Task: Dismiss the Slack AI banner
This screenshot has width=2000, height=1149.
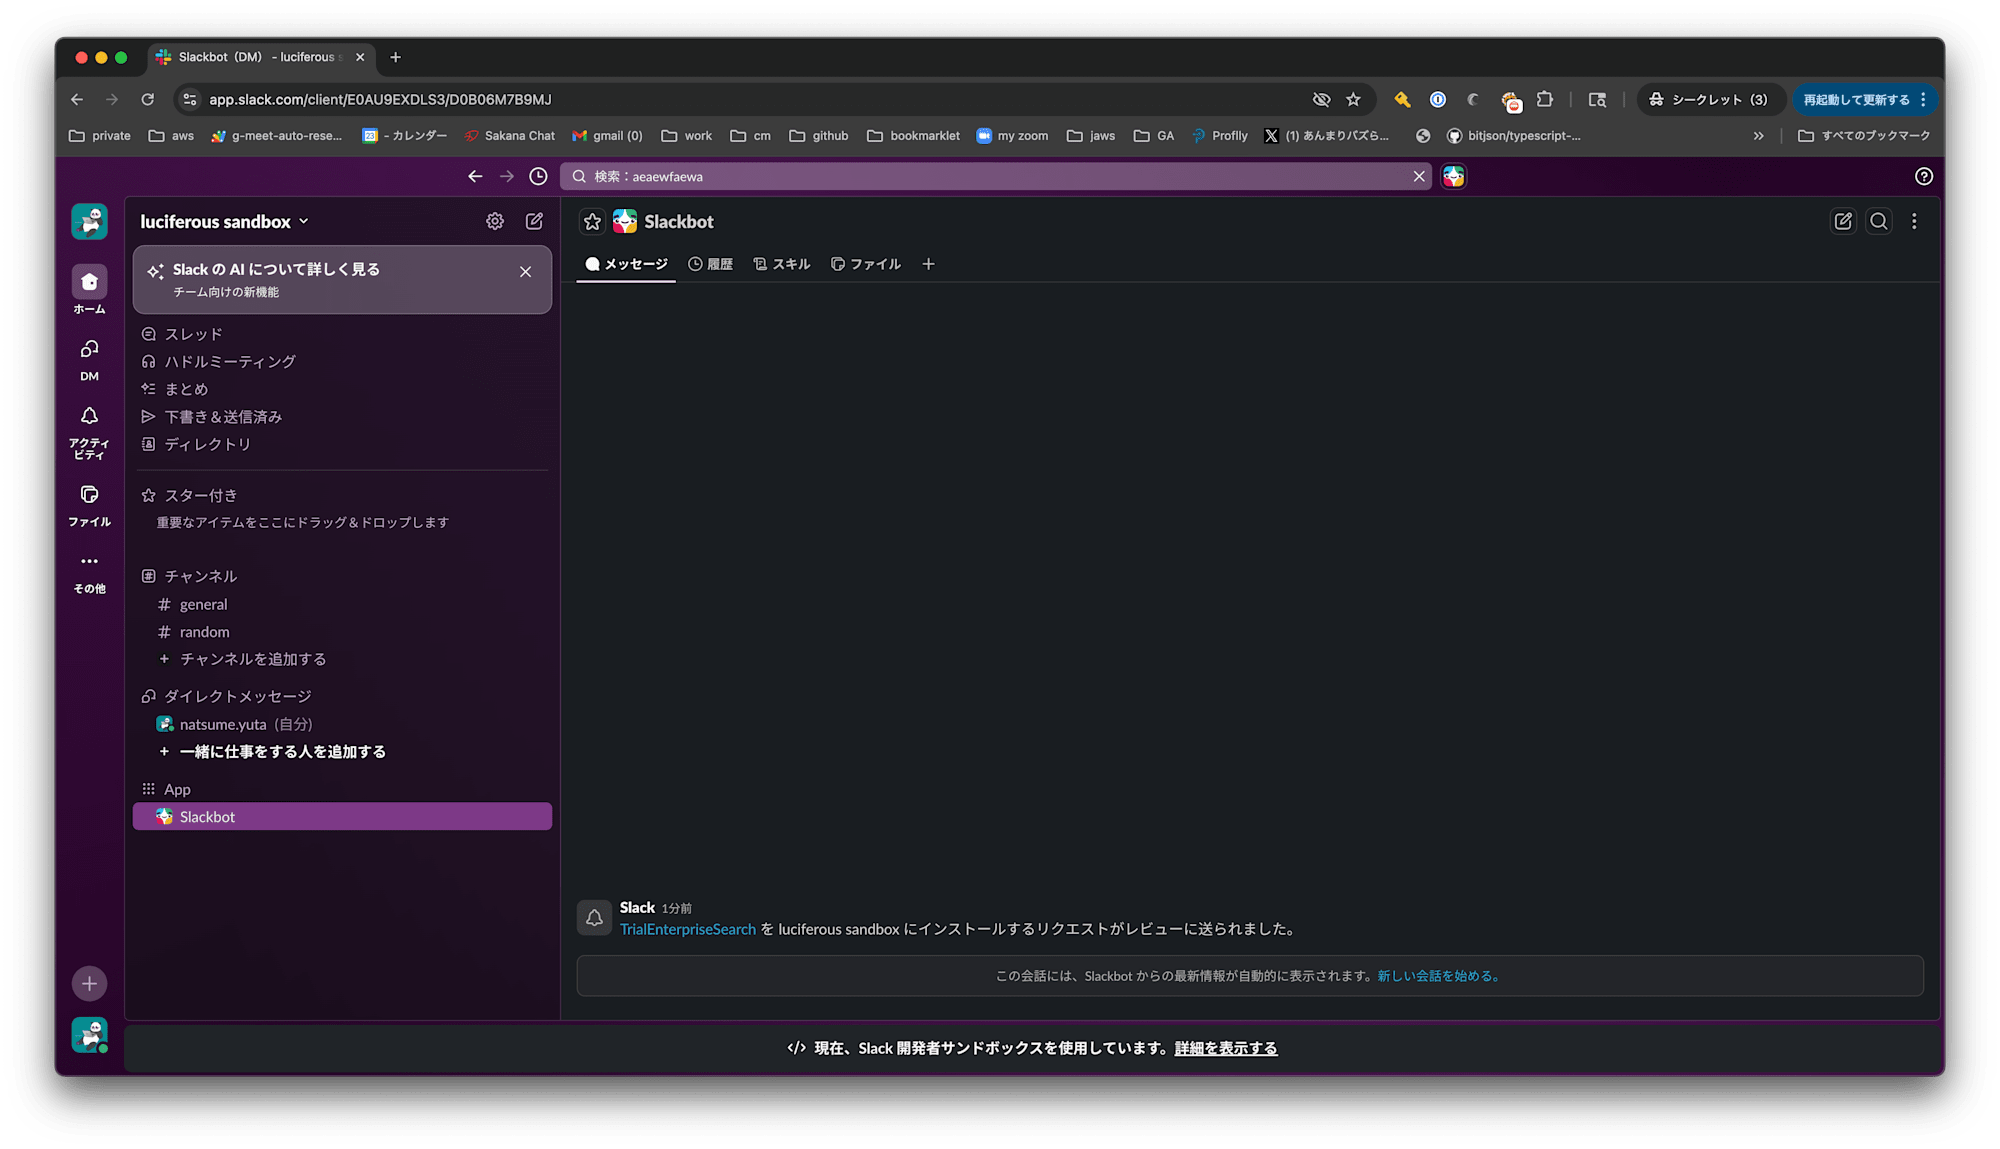Action: point(526,272)
